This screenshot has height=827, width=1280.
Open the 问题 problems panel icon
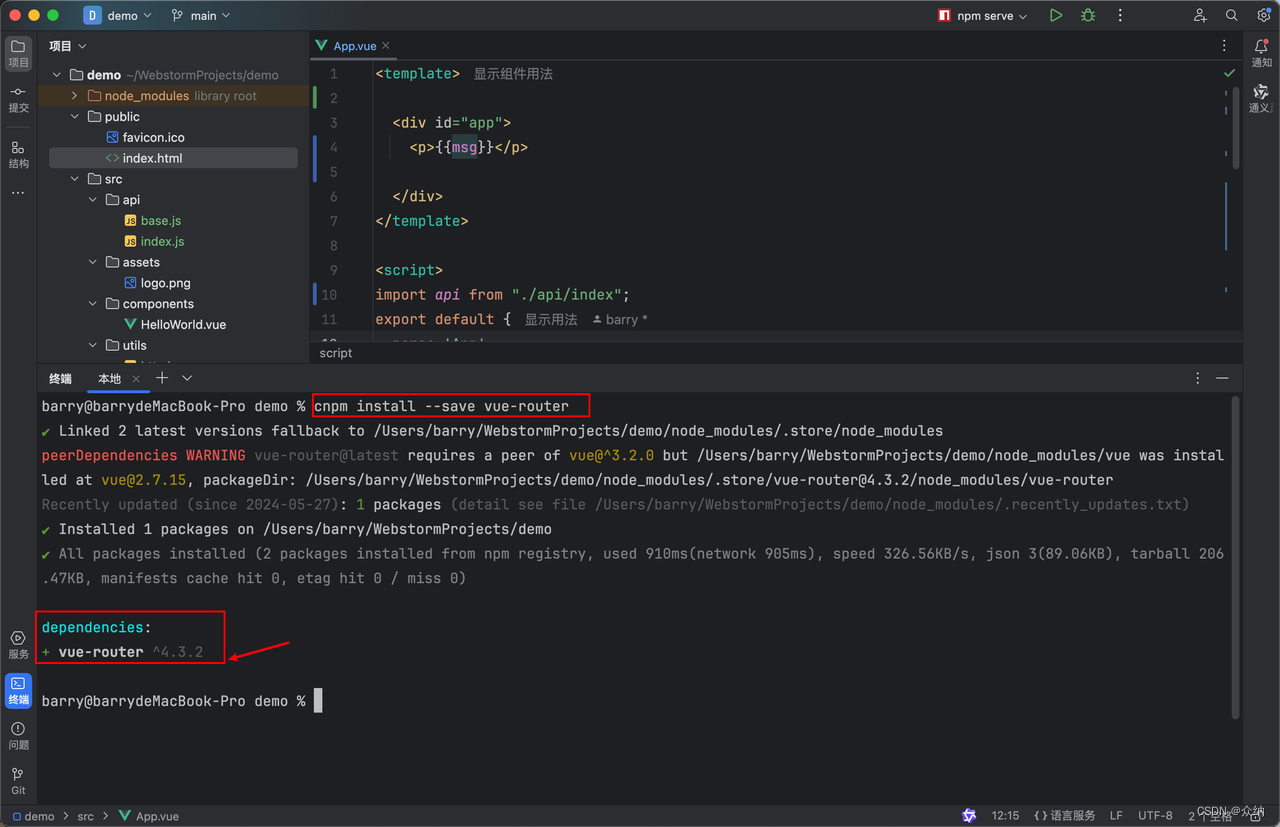pos(18,737)
